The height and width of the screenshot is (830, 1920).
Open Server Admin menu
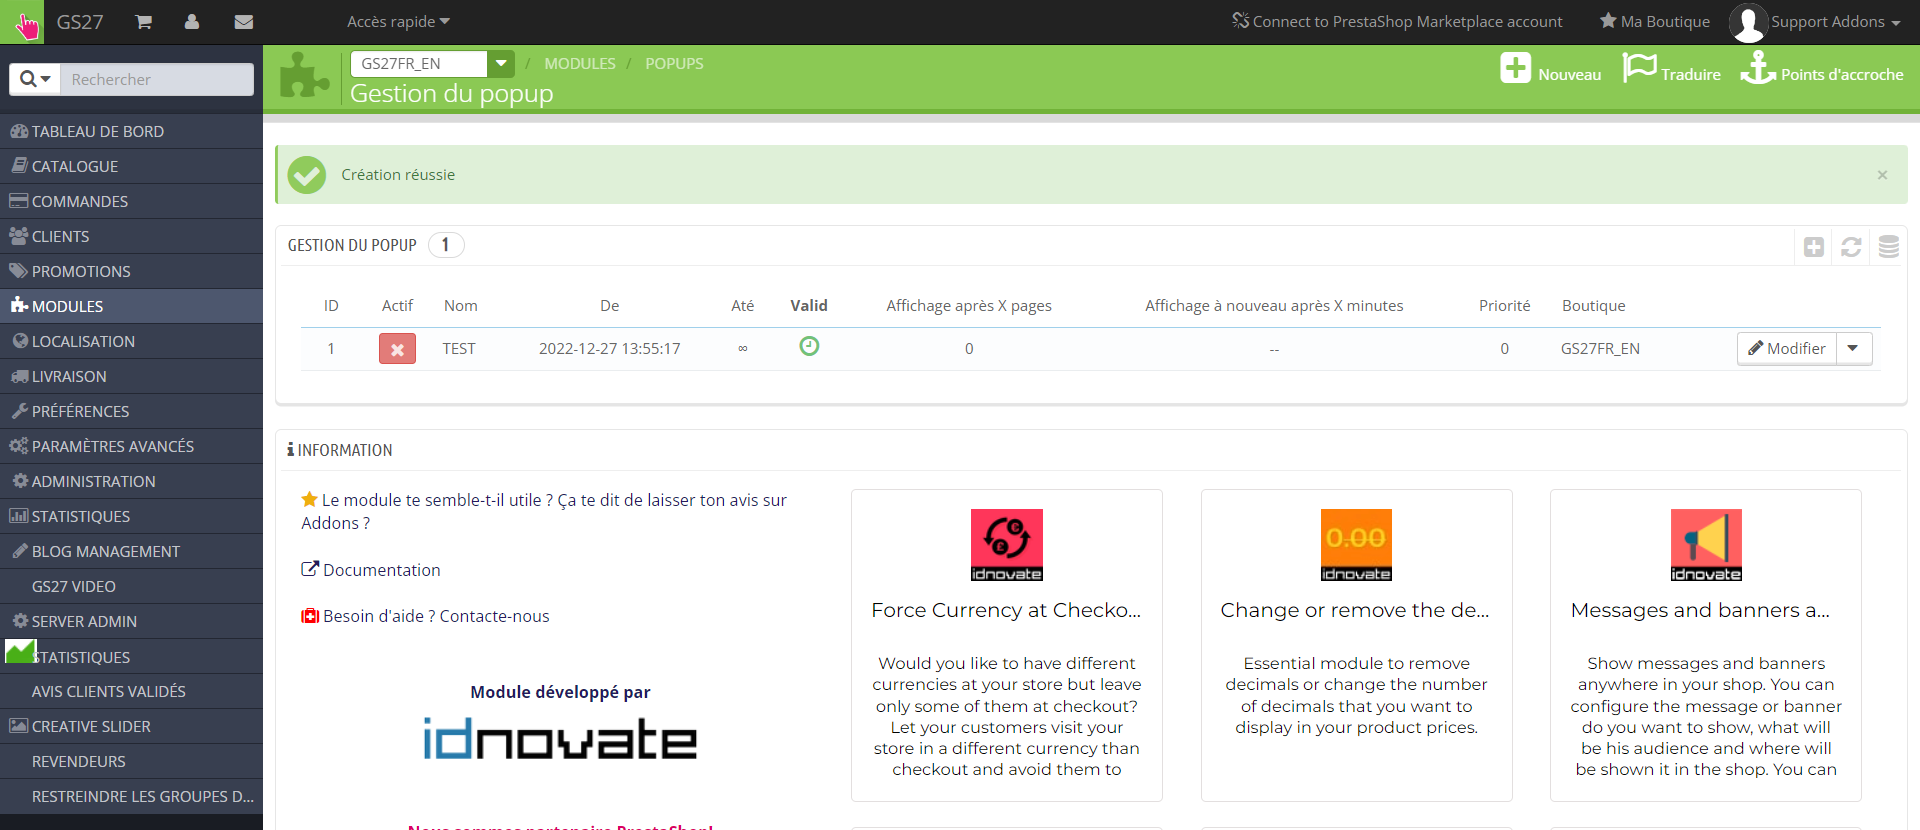pyautogui.click(x=131, y=621)
